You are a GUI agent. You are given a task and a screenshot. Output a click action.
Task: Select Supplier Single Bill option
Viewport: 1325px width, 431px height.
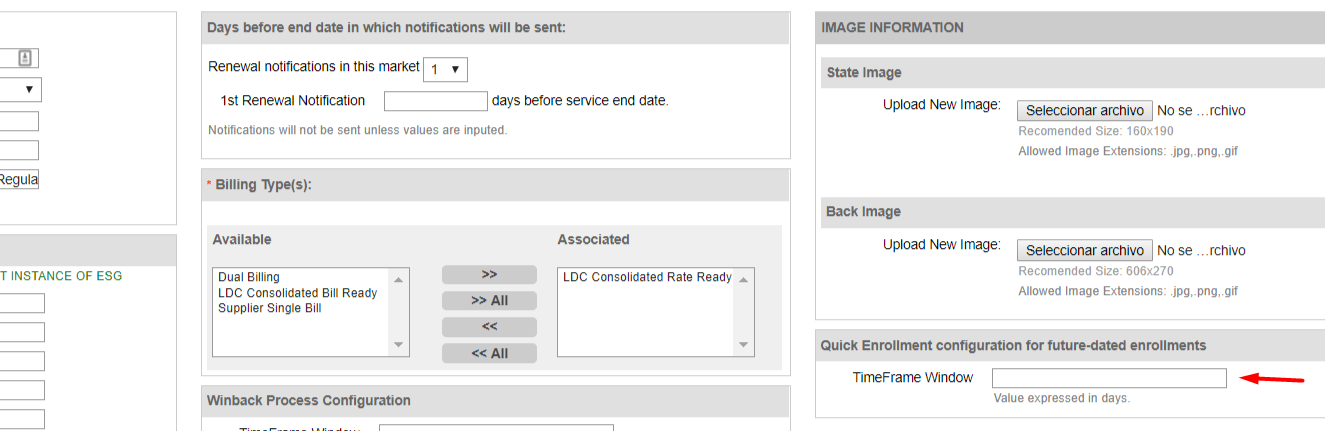[x=269, y=308]
